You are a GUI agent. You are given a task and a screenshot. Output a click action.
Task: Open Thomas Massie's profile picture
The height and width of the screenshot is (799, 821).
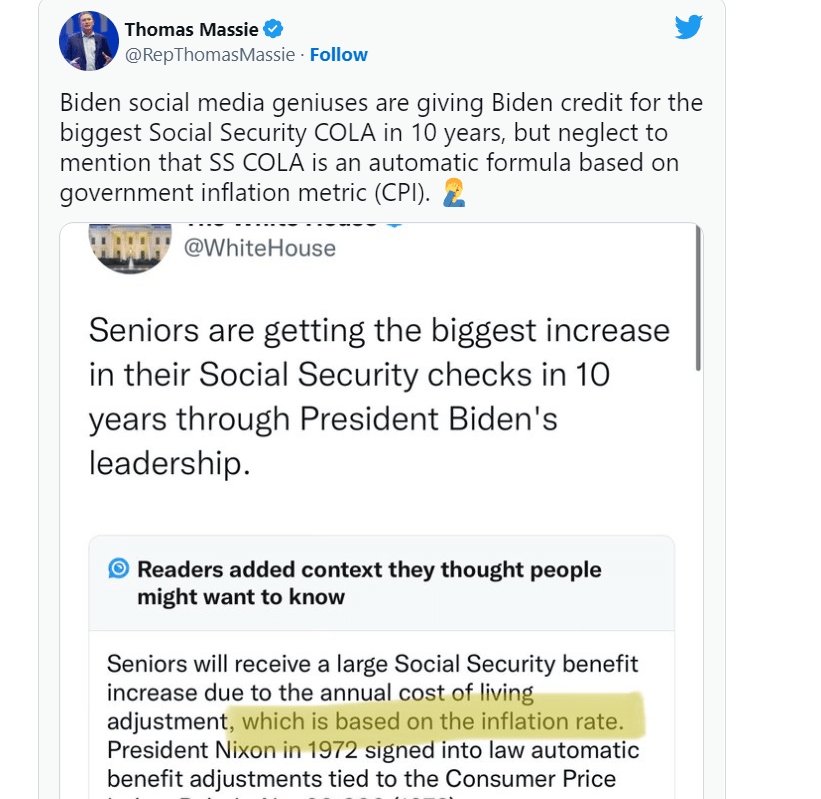tap(89, 42)
